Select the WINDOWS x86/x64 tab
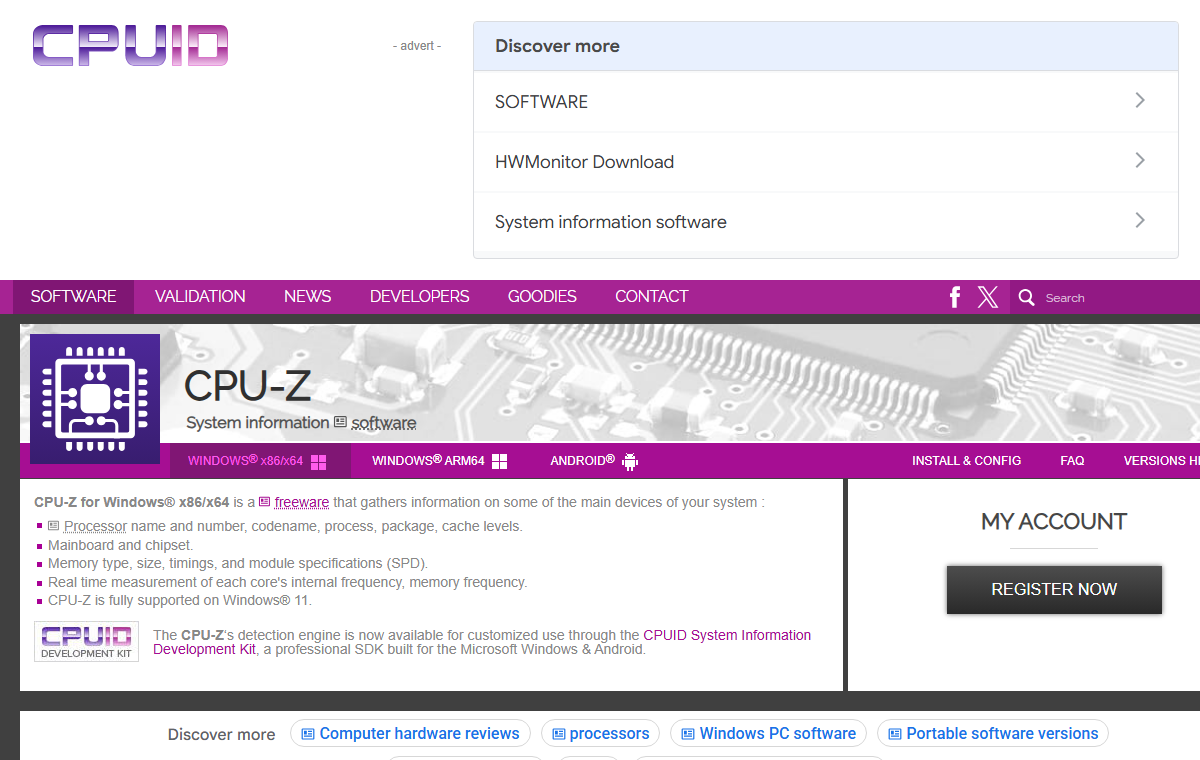 point(260,461)
